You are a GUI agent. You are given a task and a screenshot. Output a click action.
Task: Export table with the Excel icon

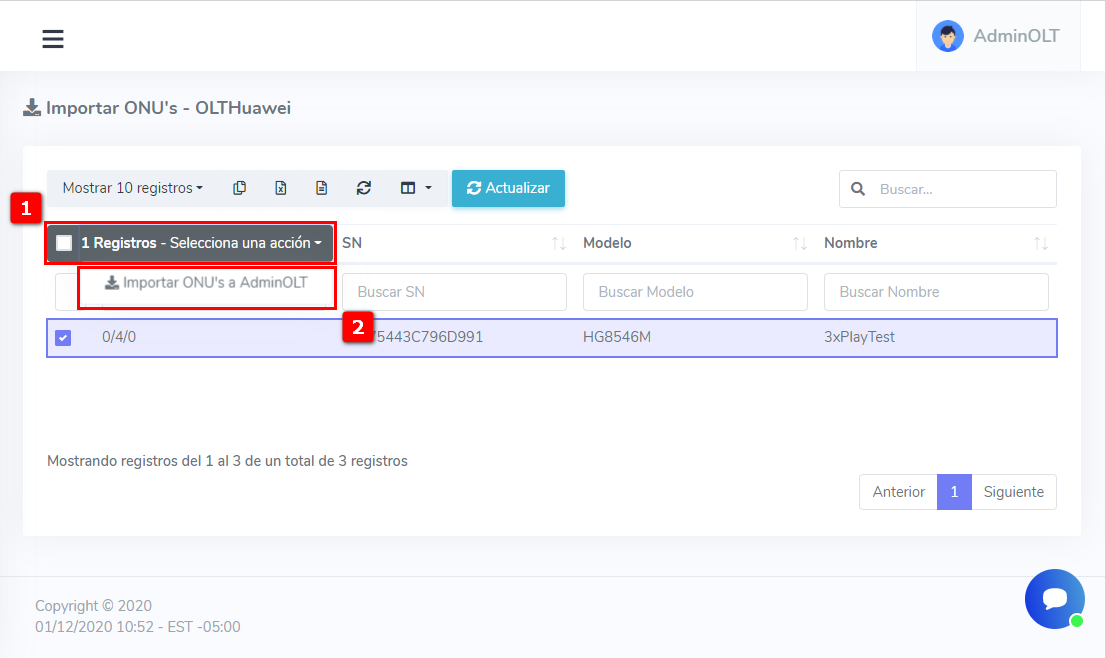coord(281,188)
